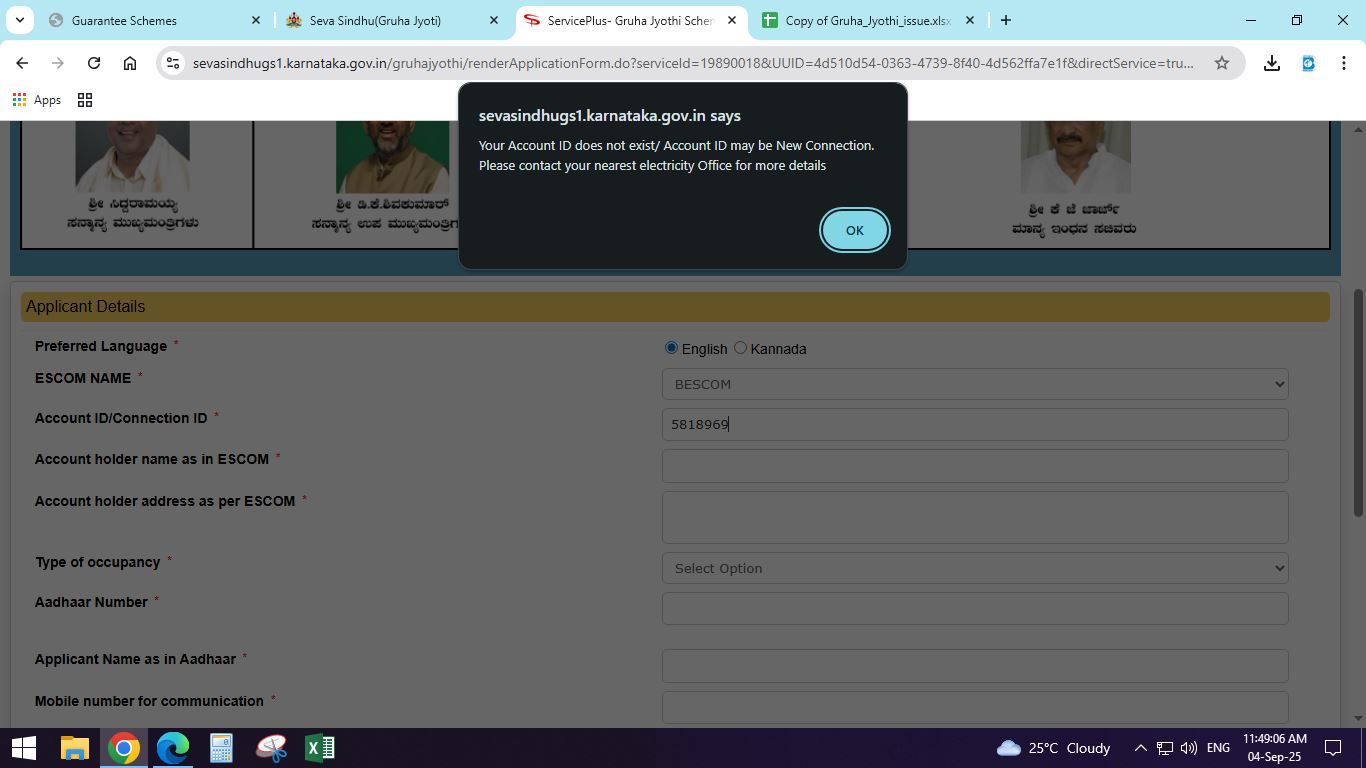
Task: Open Snipping Tool from the taskbar
Action: [271, 748]
